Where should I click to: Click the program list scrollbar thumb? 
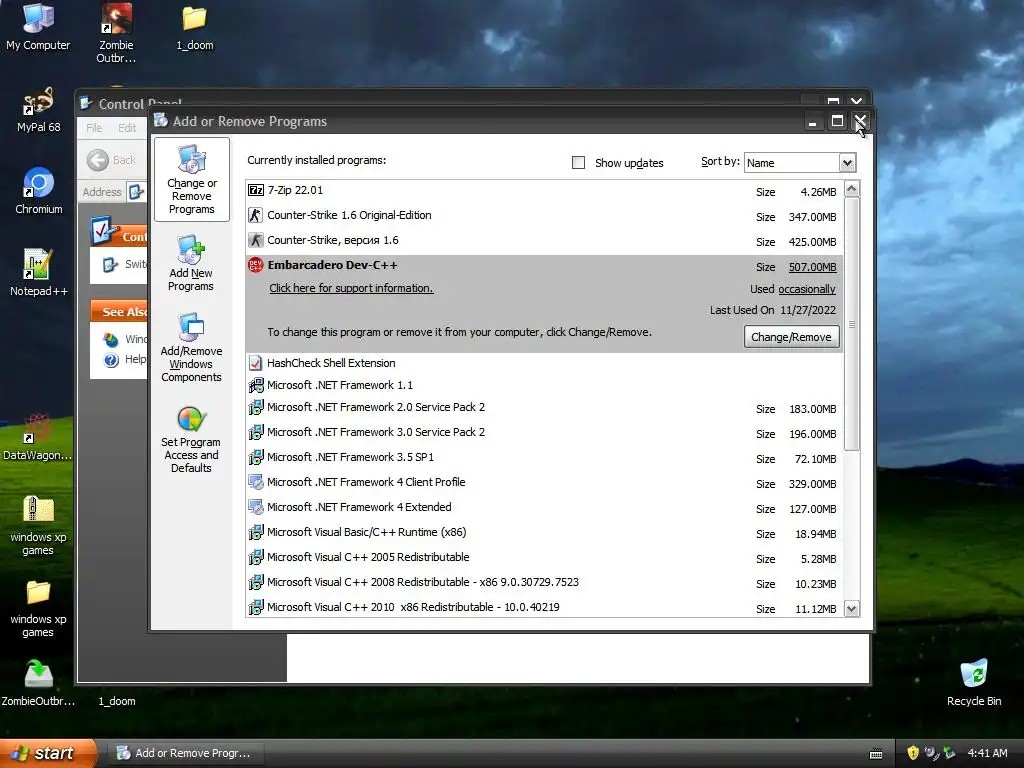click(852, 324)
